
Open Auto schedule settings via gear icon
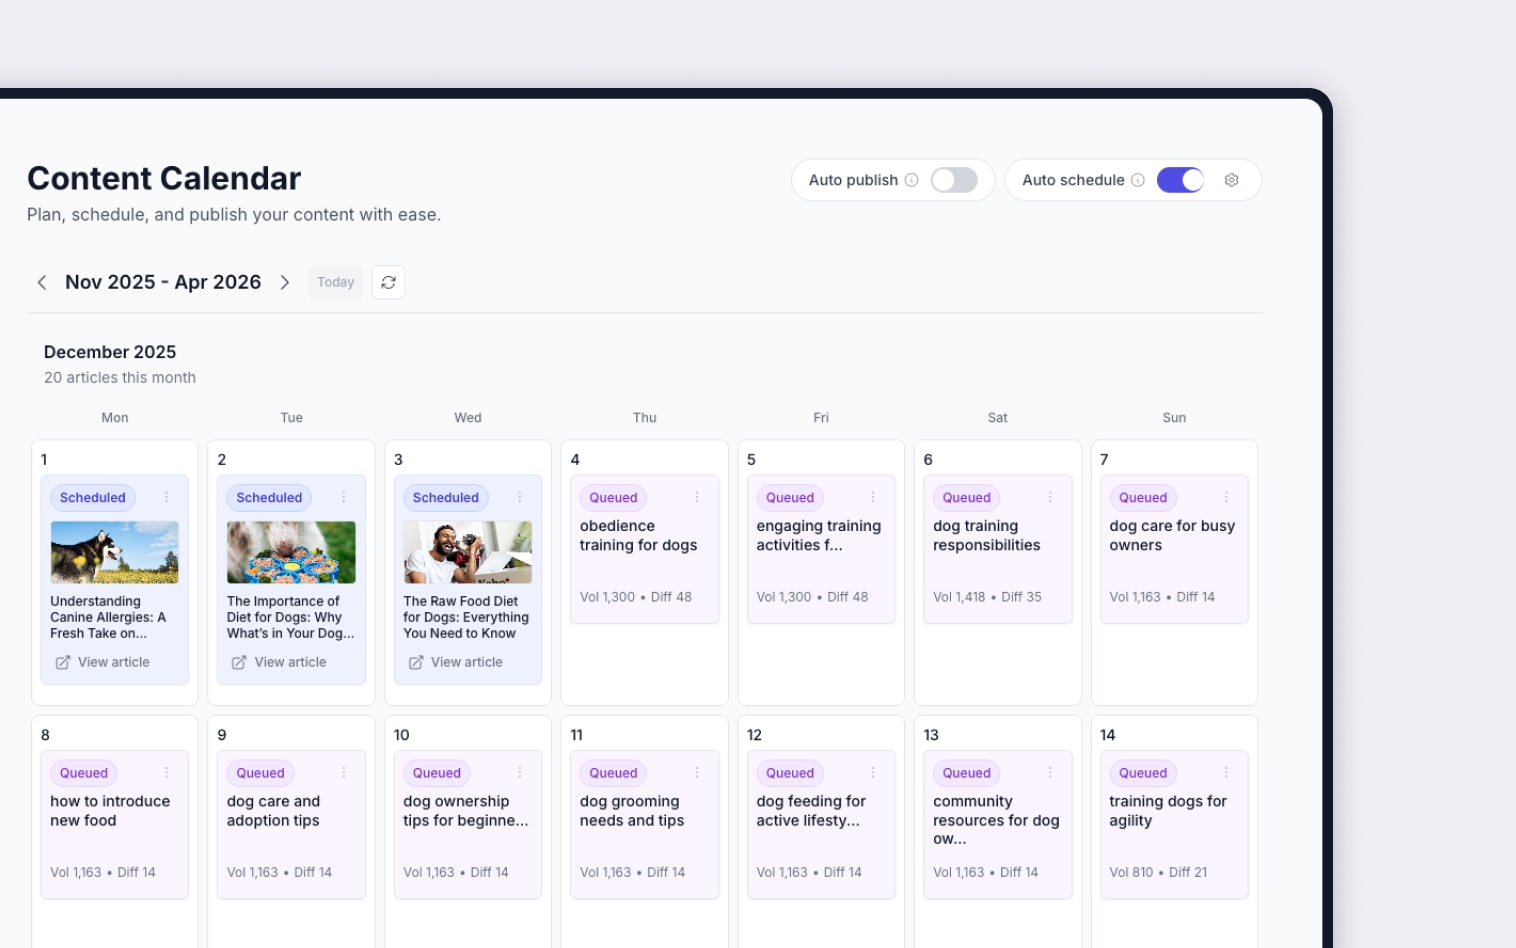(1231, 180)
